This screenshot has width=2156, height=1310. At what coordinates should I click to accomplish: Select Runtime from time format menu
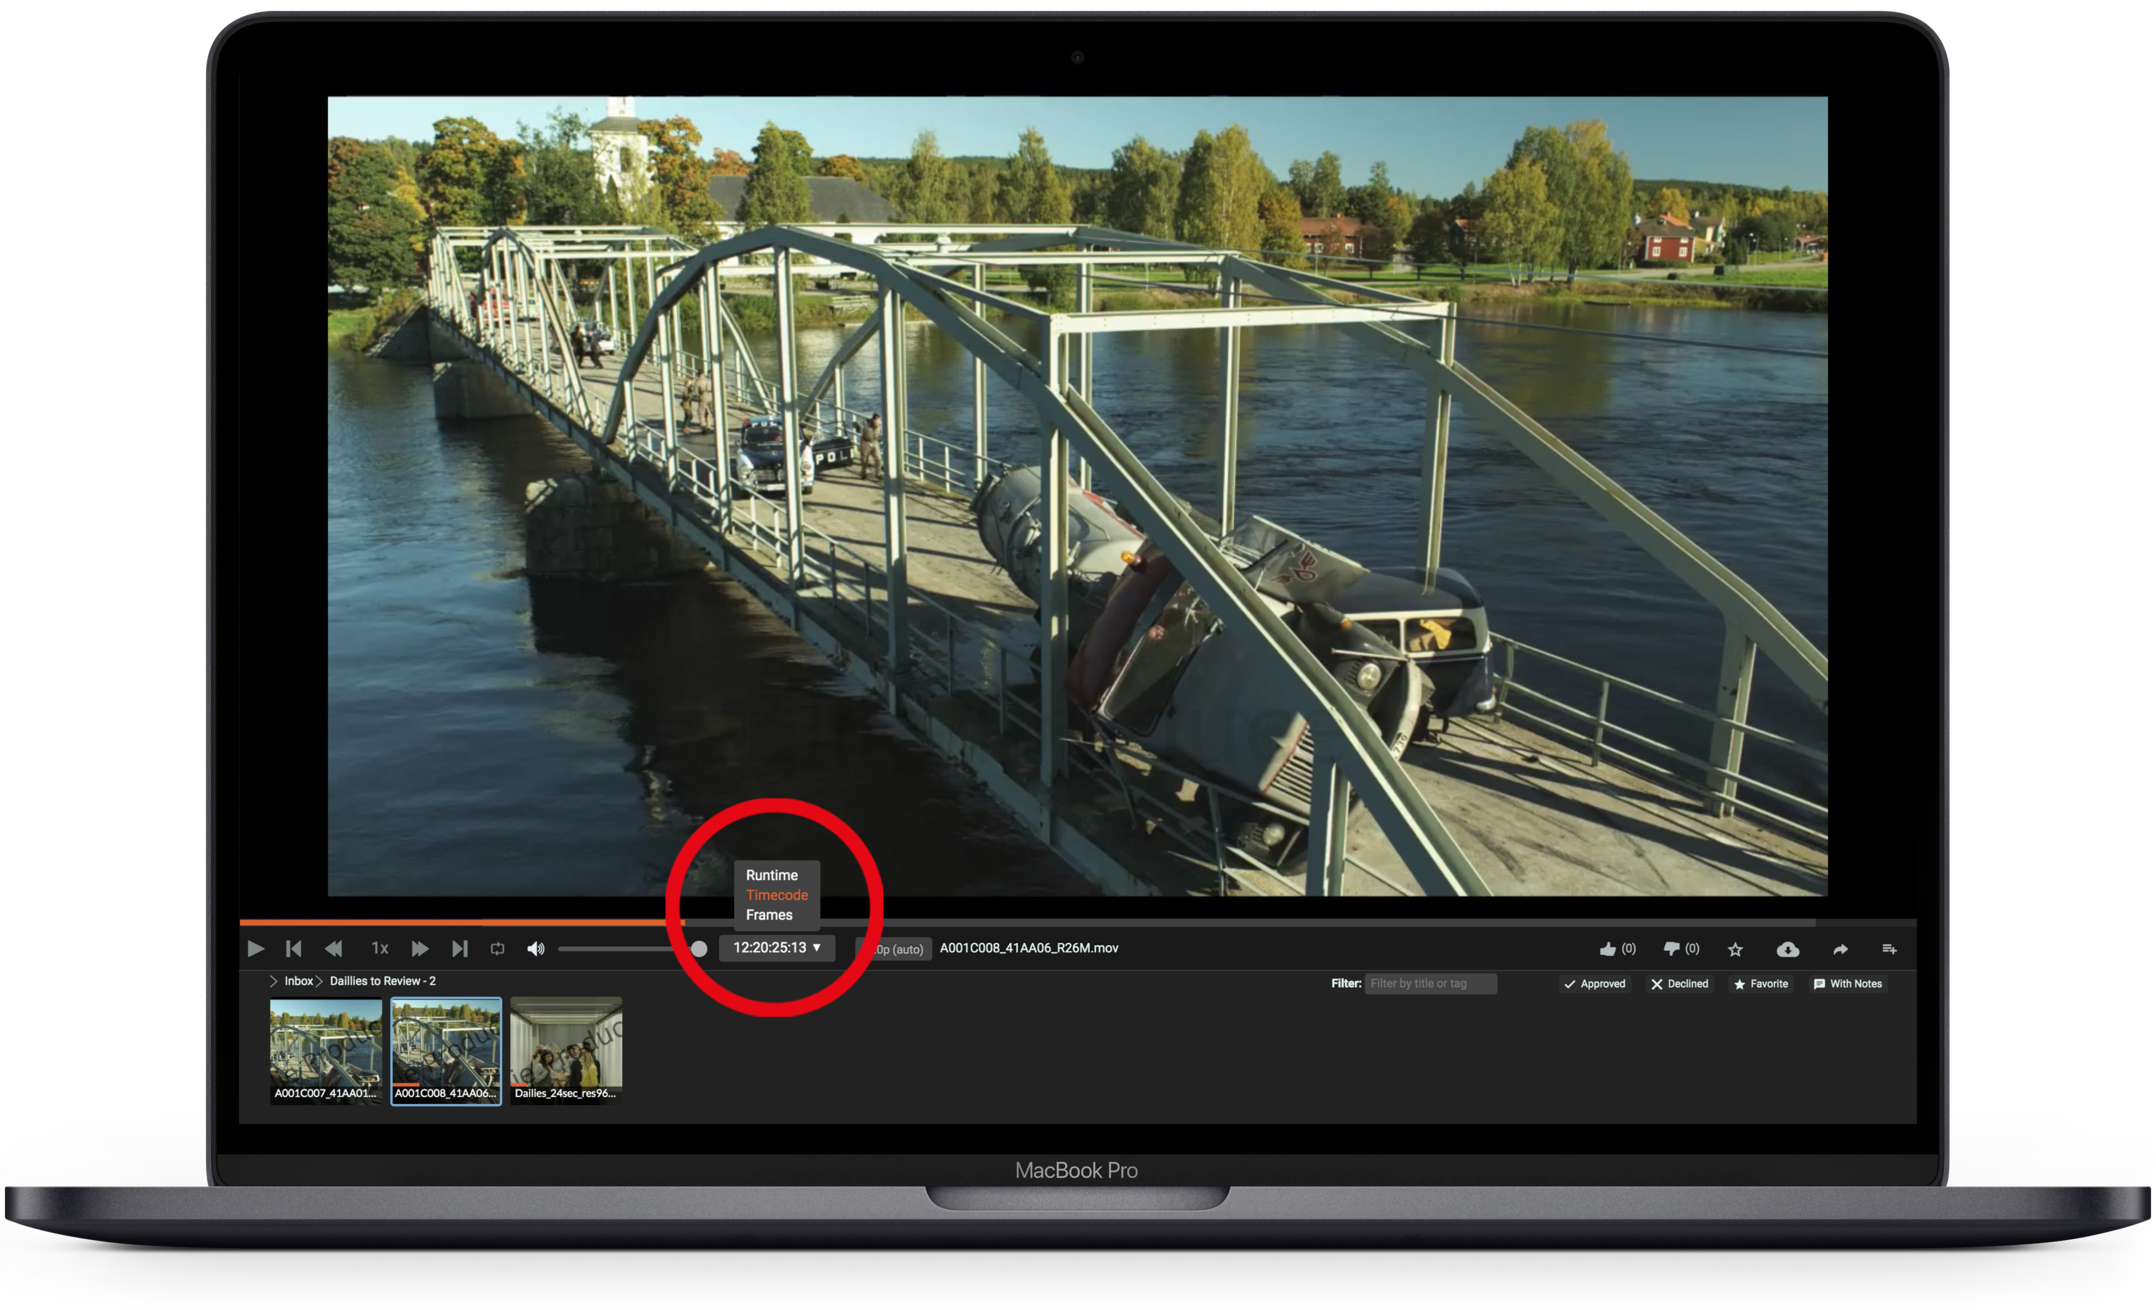[x=771, y=875]
